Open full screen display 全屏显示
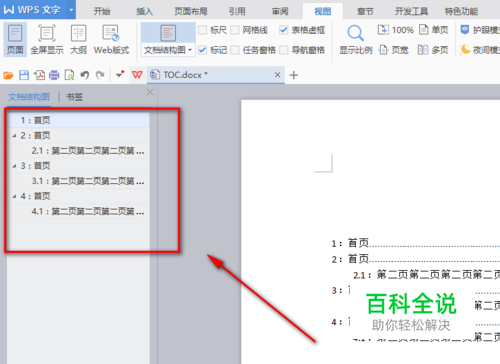The image size is (500, 364). (x=47, y=39)
